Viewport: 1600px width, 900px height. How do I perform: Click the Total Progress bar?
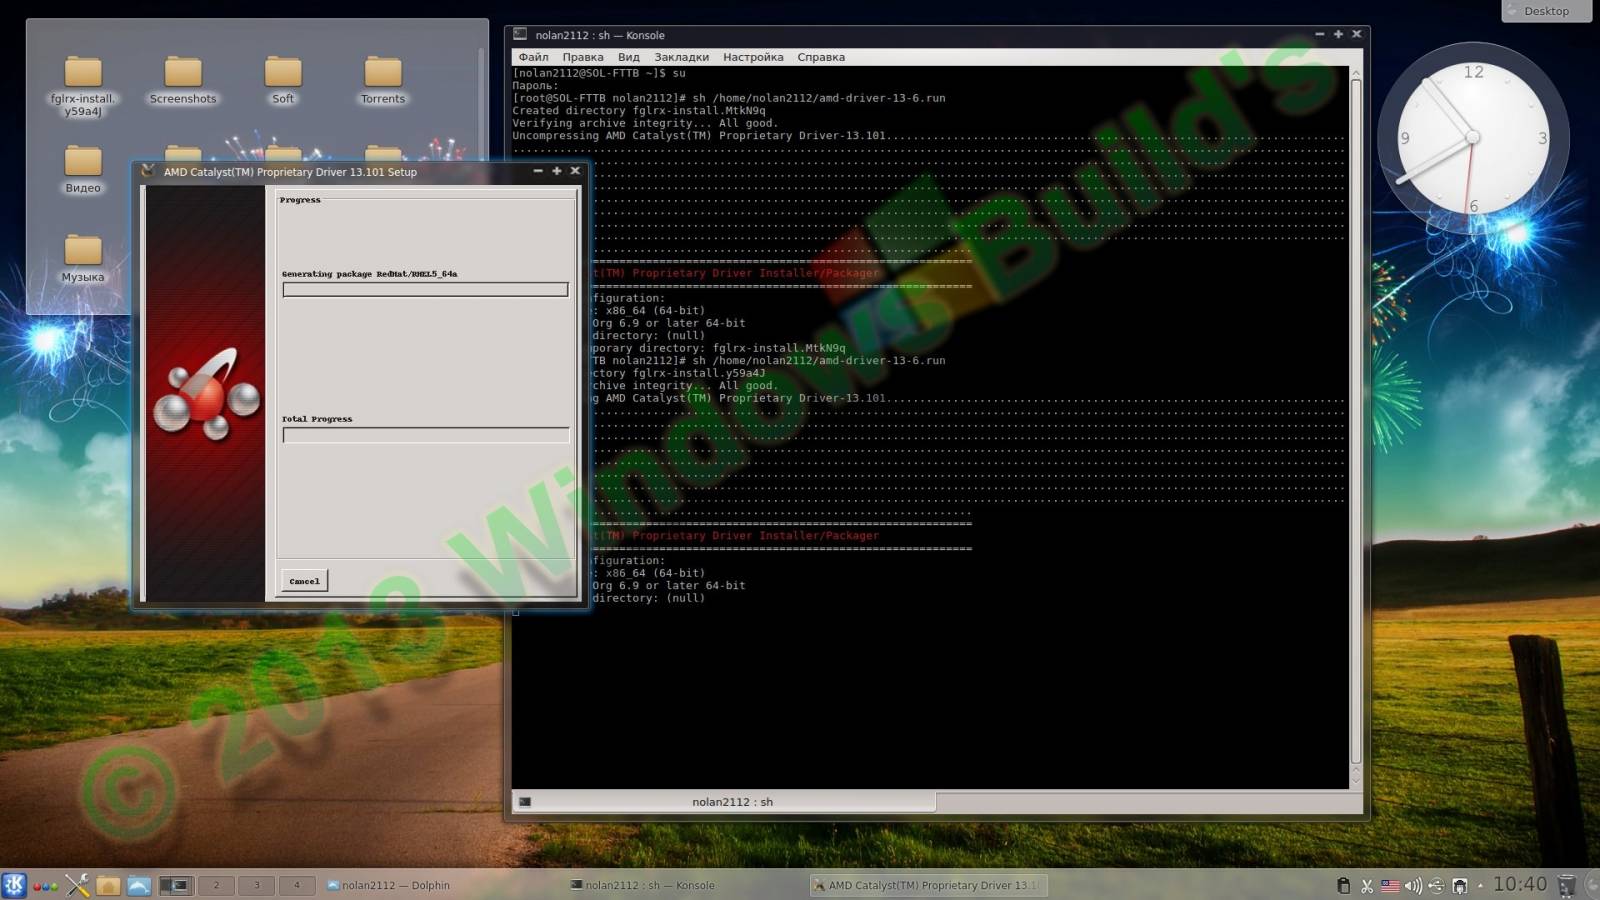tap(425, 435)
